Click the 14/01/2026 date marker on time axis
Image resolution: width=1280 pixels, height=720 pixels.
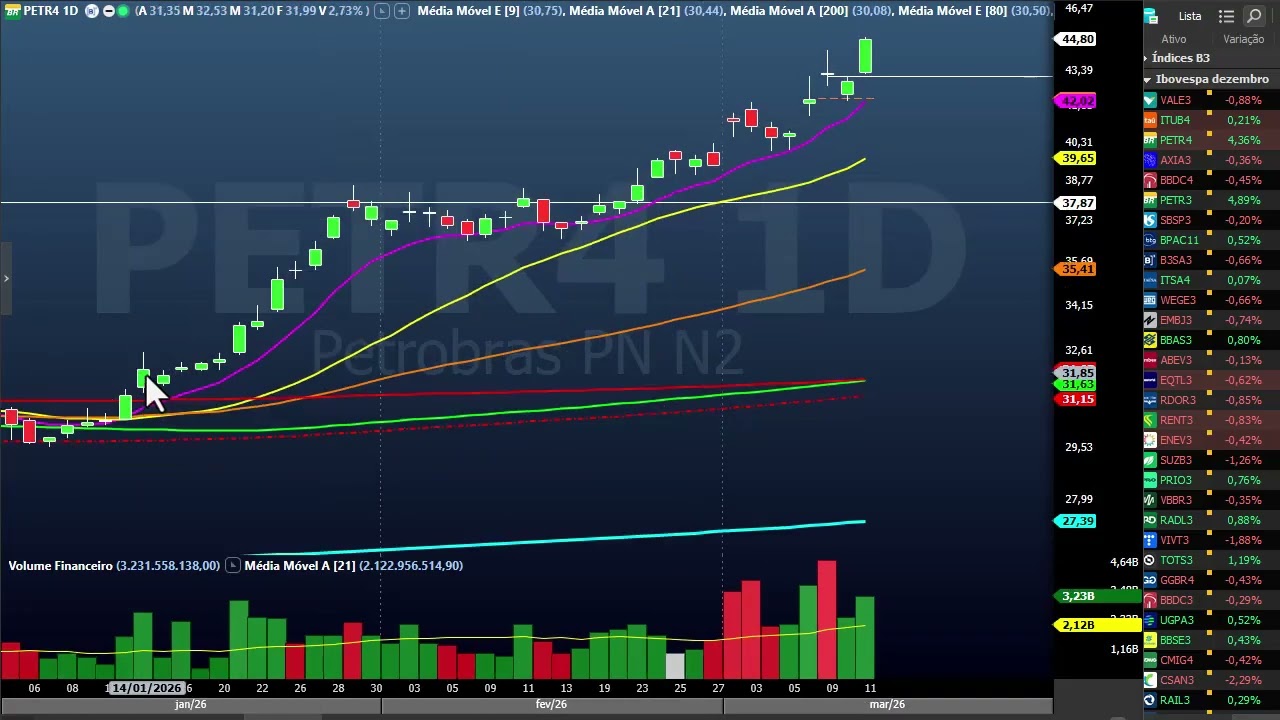[x=146, y=688]
